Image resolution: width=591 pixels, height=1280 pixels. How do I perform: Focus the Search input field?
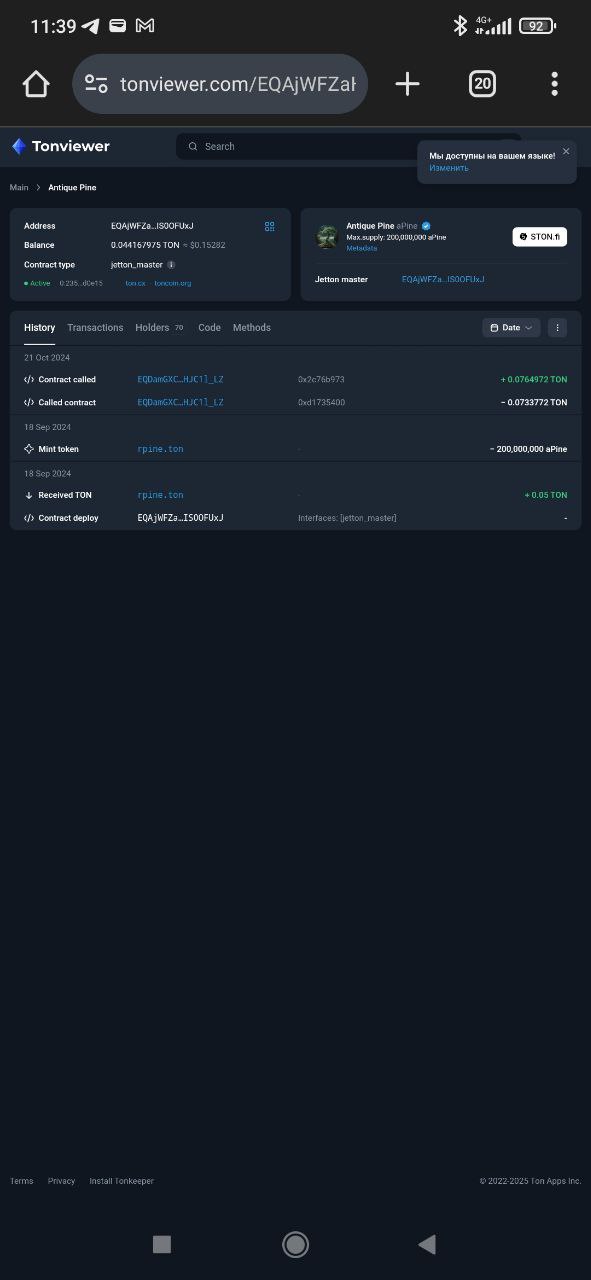(x=349, y=146)
